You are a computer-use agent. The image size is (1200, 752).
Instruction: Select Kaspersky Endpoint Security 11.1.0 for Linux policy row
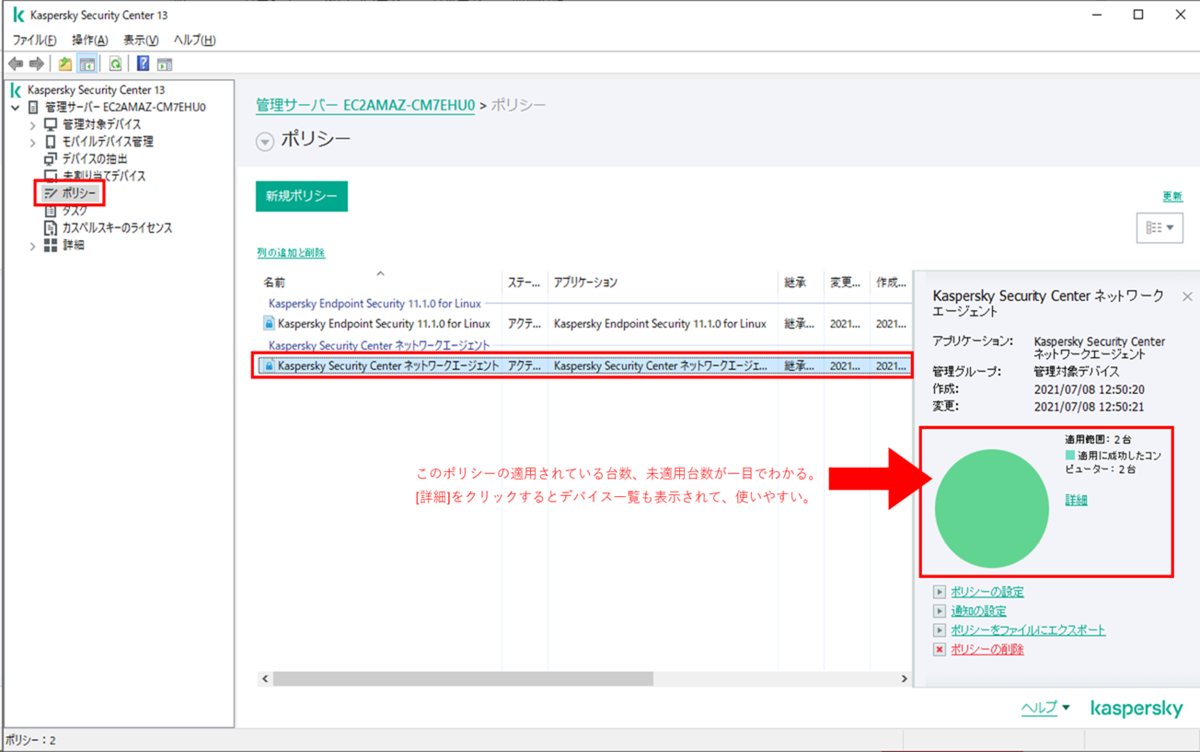click(585, 323)
